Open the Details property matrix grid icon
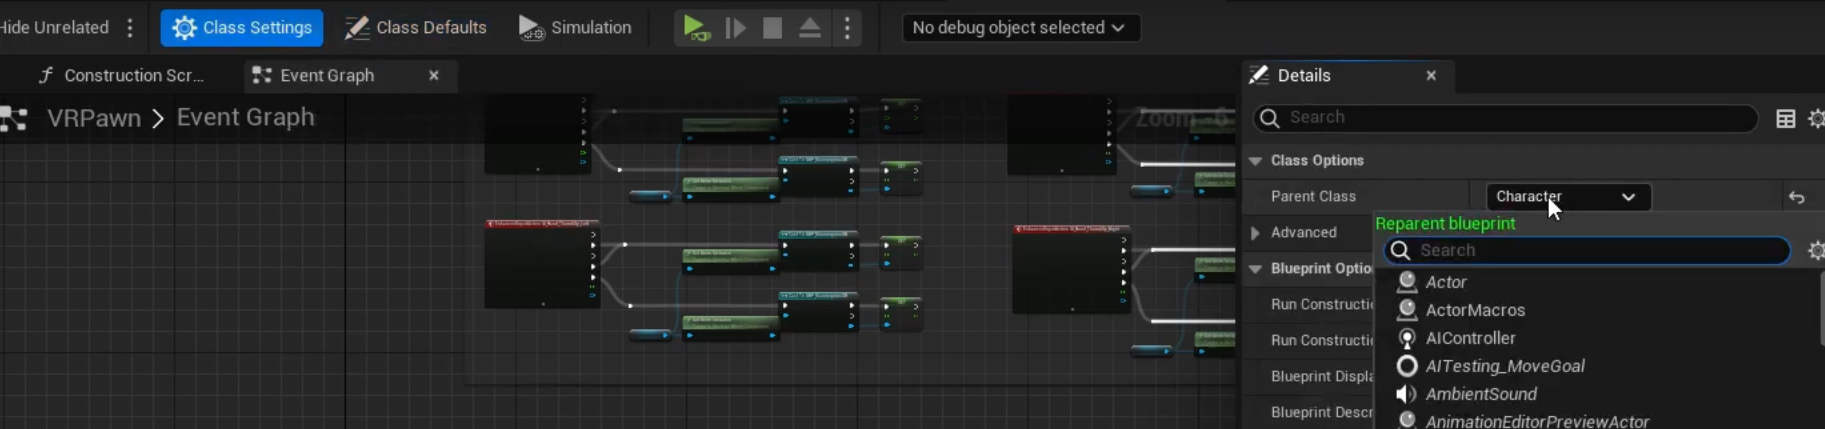This screenshot has width=1825, height=429. point(1785,119)
